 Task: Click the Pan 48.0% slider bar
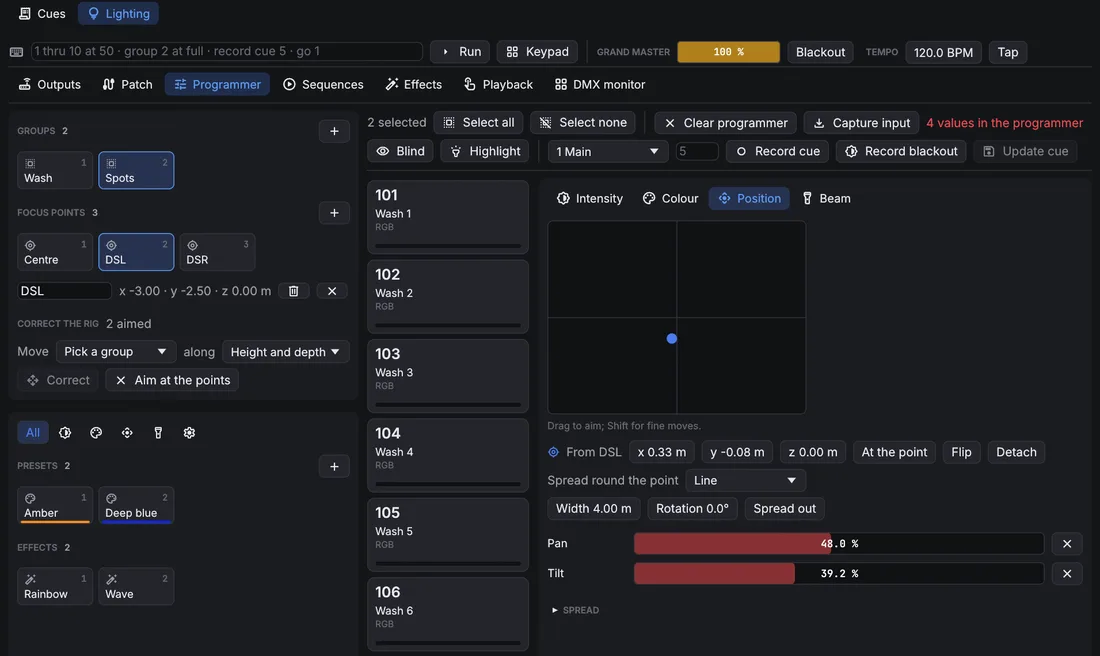(x=838, y=544)
